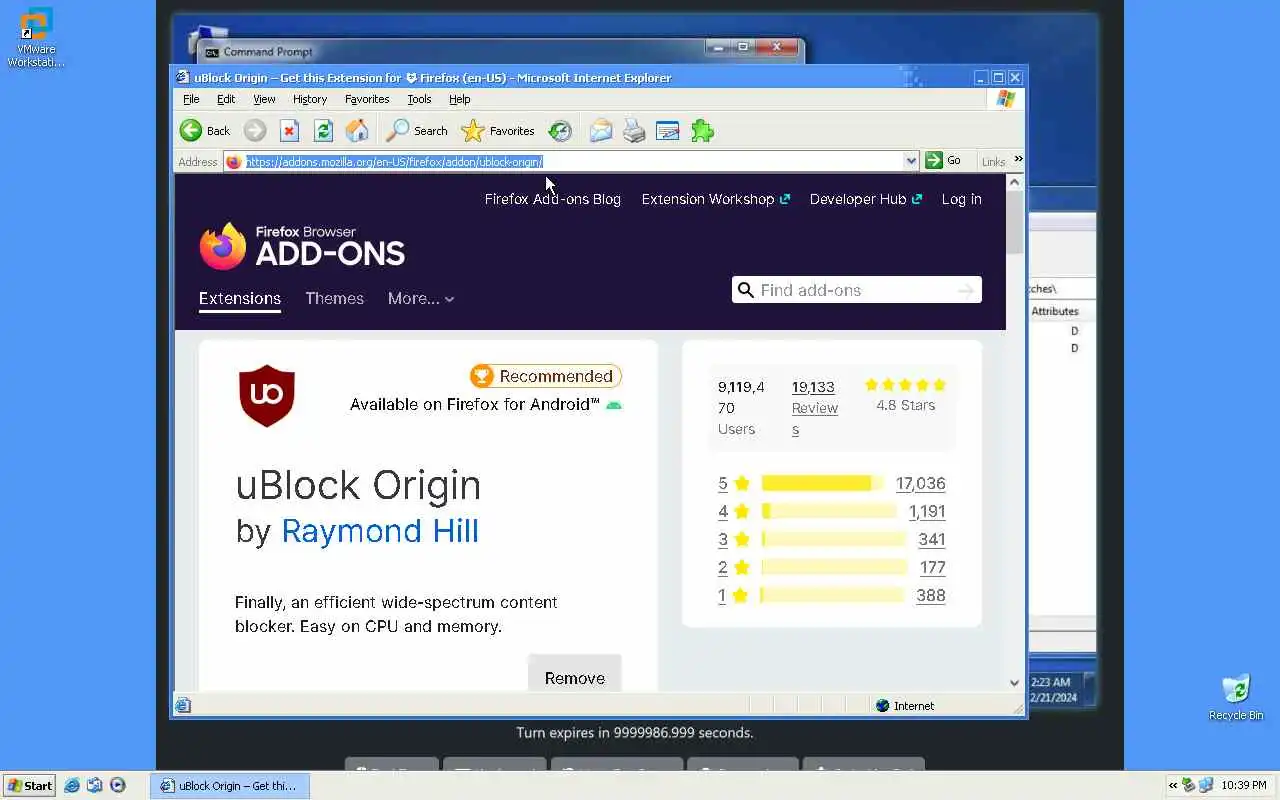This screenshot has height=800, width=1280.
Task: Click the address bar URL field
Action: pos(572,161)
